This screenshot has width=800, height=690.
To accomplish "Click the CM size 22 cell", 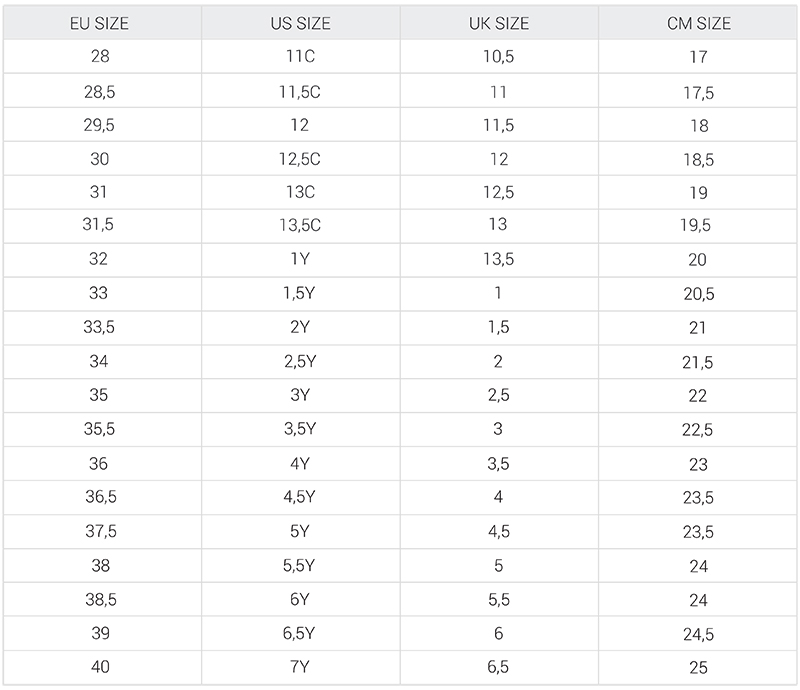I will (698, 396).
